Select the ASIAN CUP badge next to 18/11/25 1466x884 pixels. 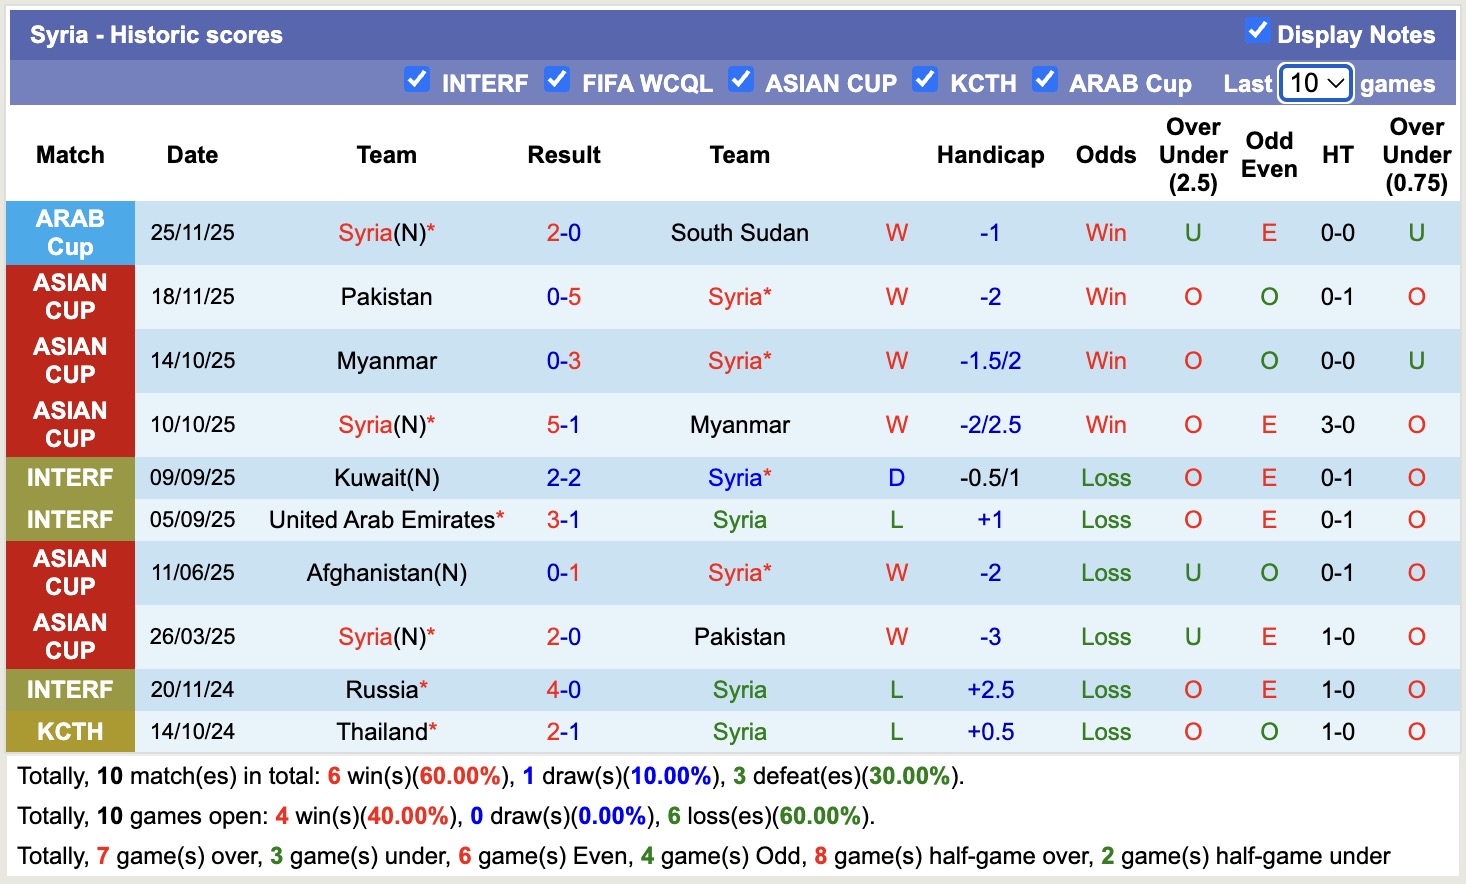coord(70,296)
